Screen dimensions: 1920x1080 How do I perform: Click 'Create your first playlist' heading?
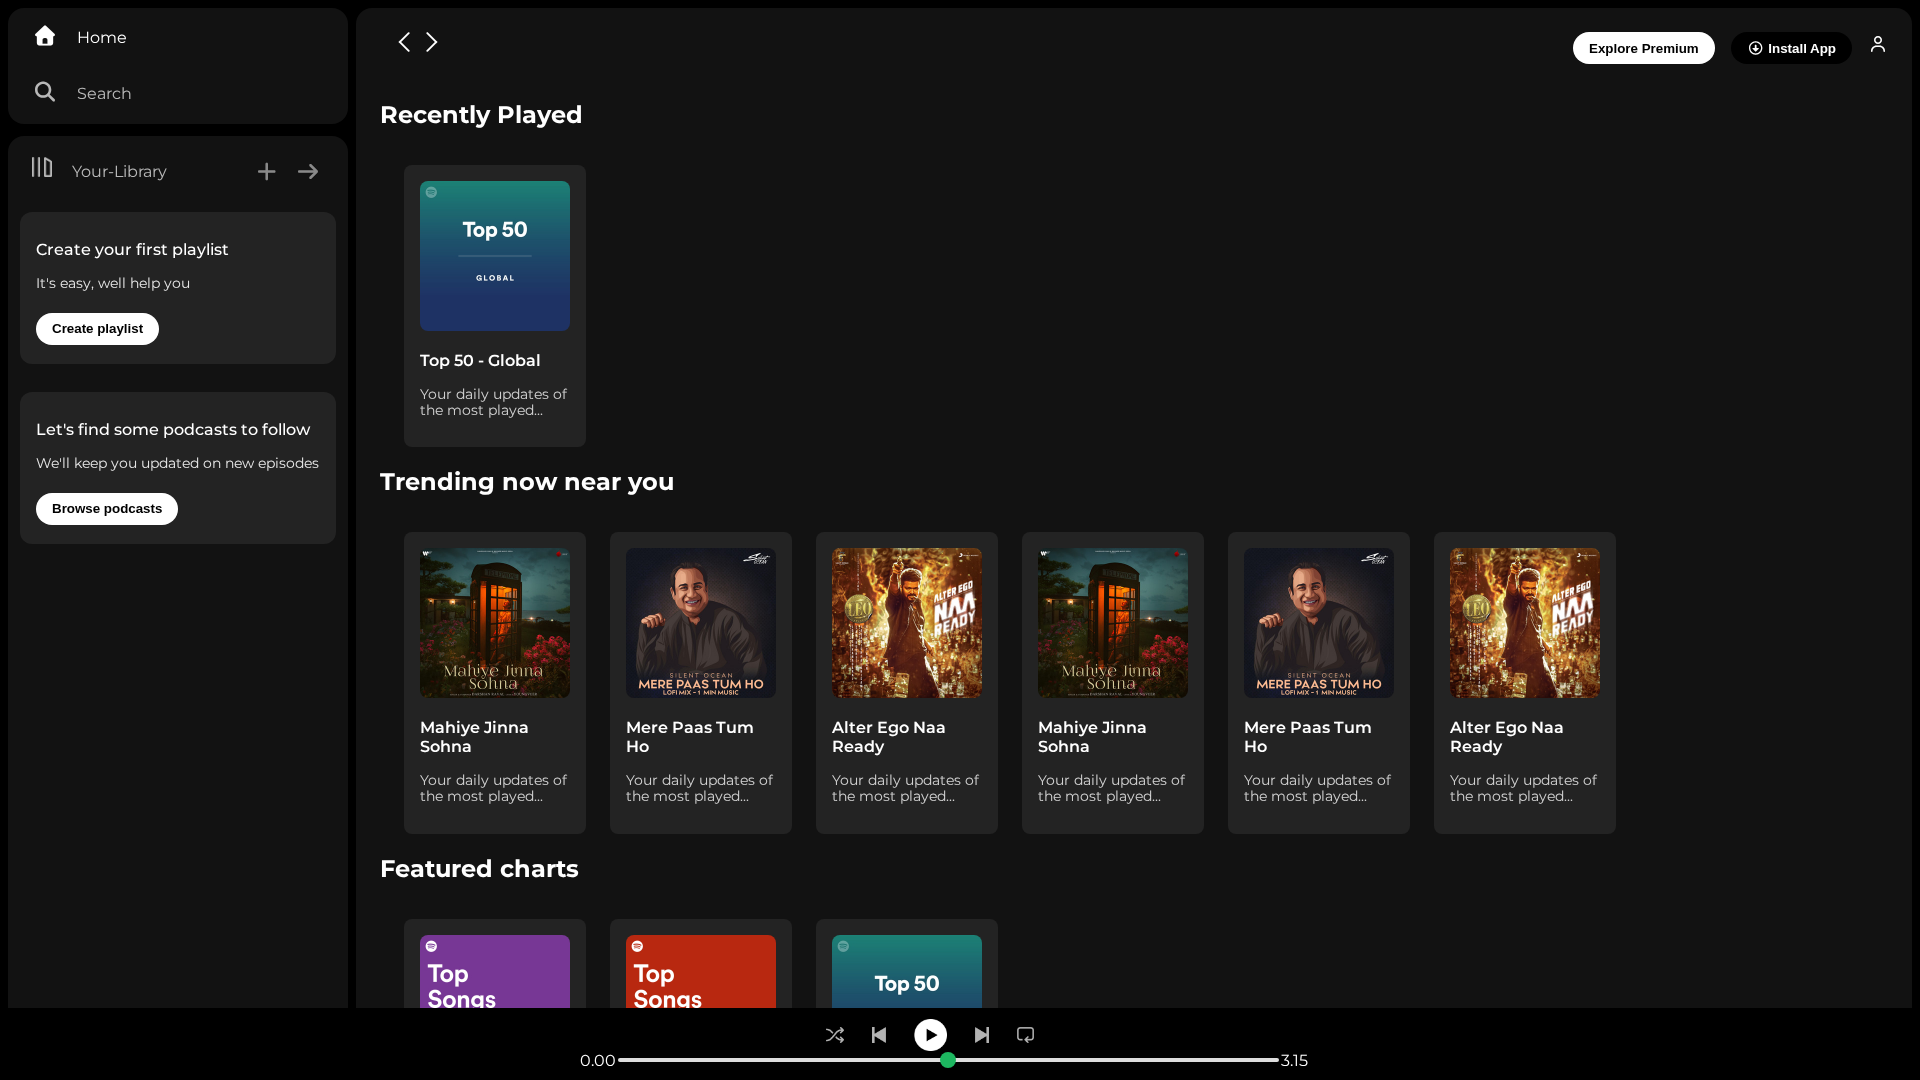(132, 250)
